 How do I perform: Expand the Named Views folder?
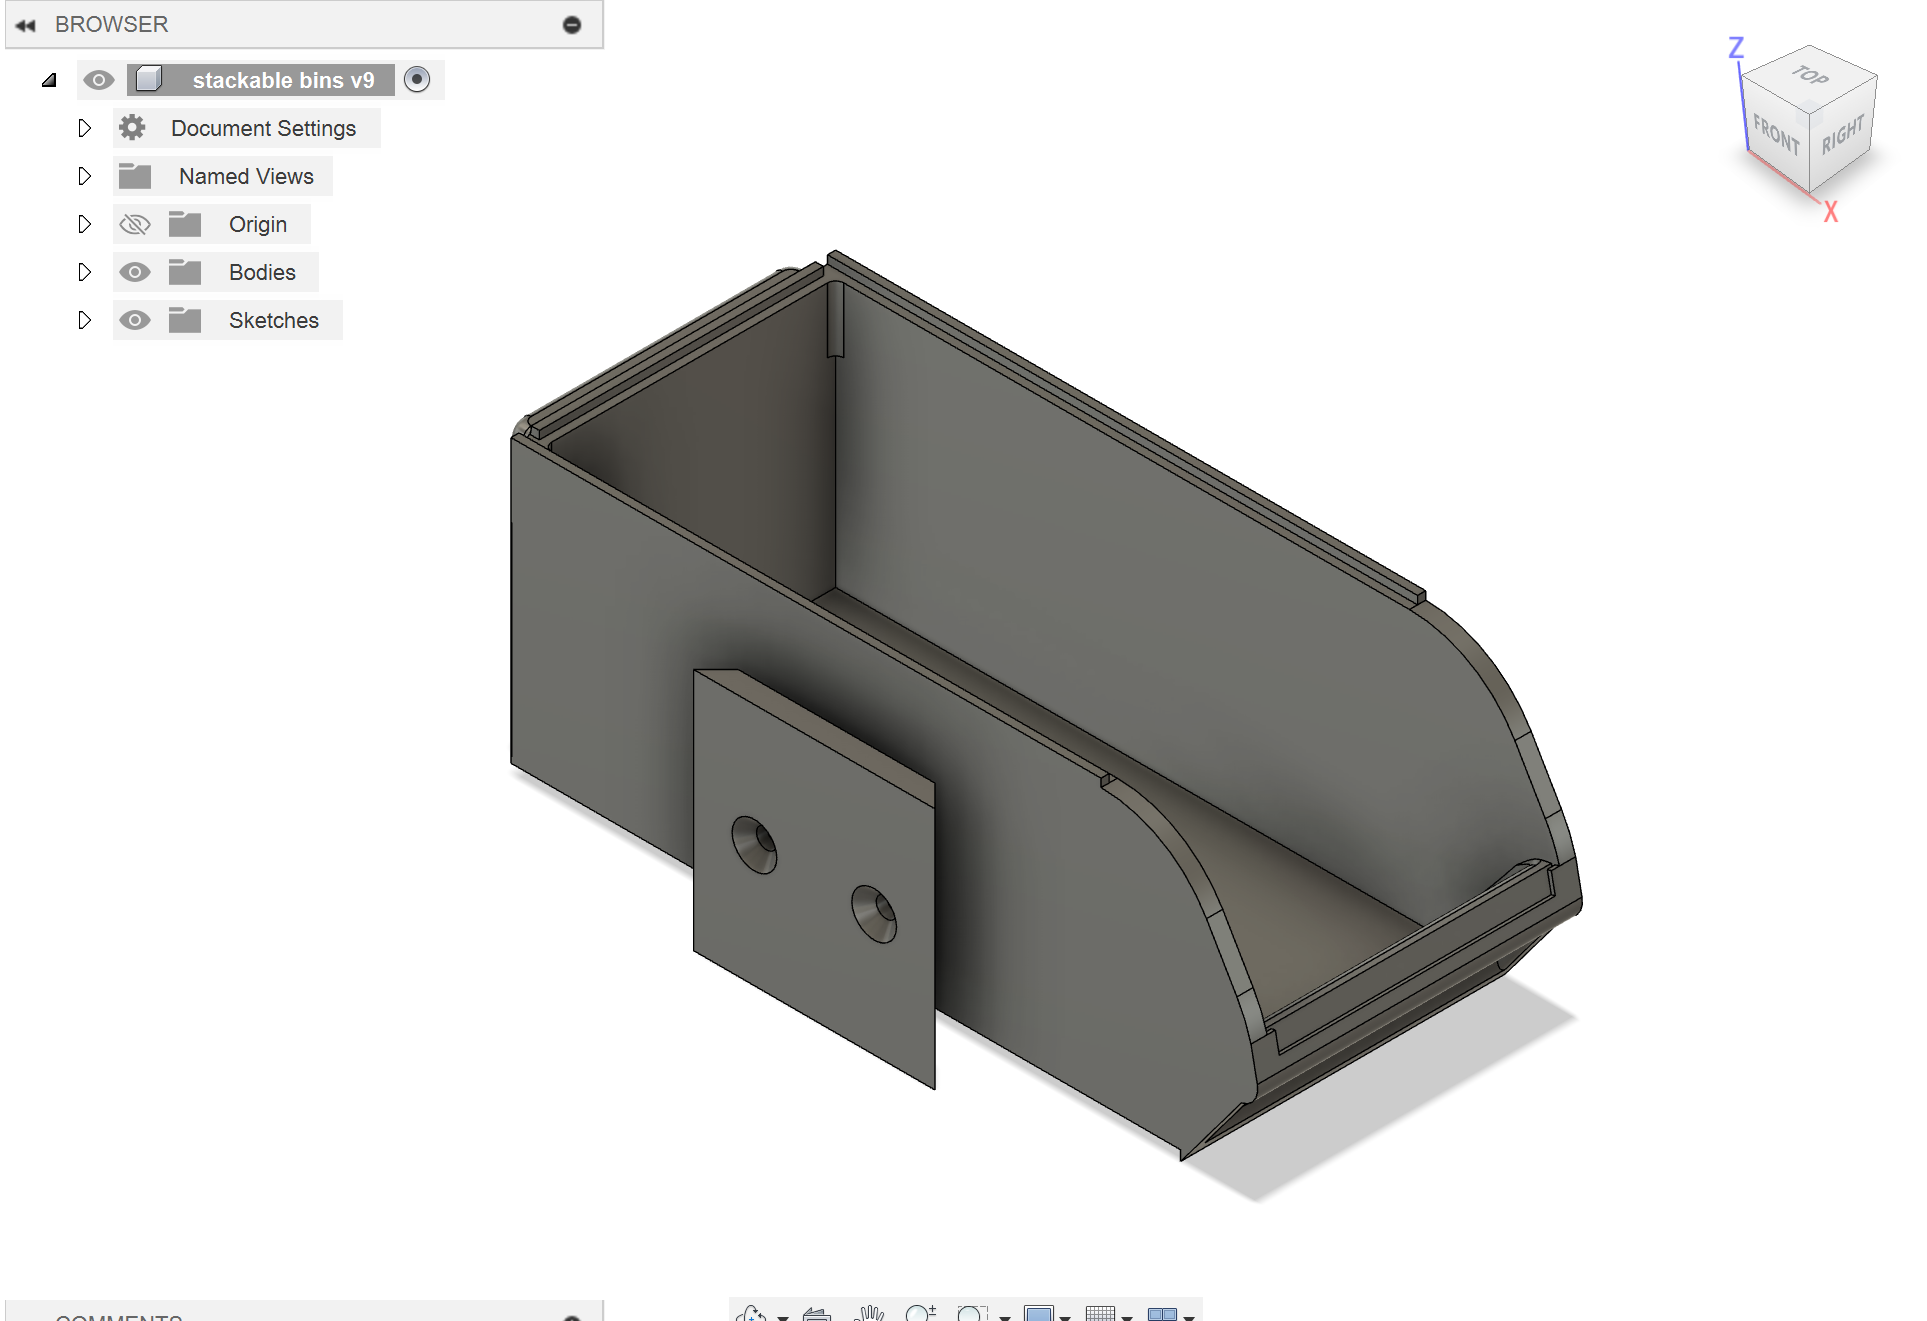pyautogui.click(x=85, y=176)
